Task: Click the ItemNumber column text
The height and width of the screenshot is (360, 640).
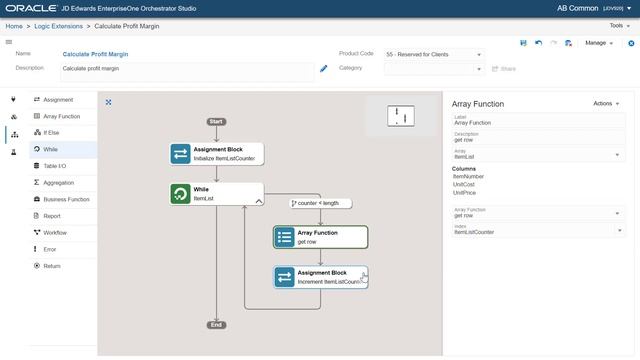Action: pos(468,177)
